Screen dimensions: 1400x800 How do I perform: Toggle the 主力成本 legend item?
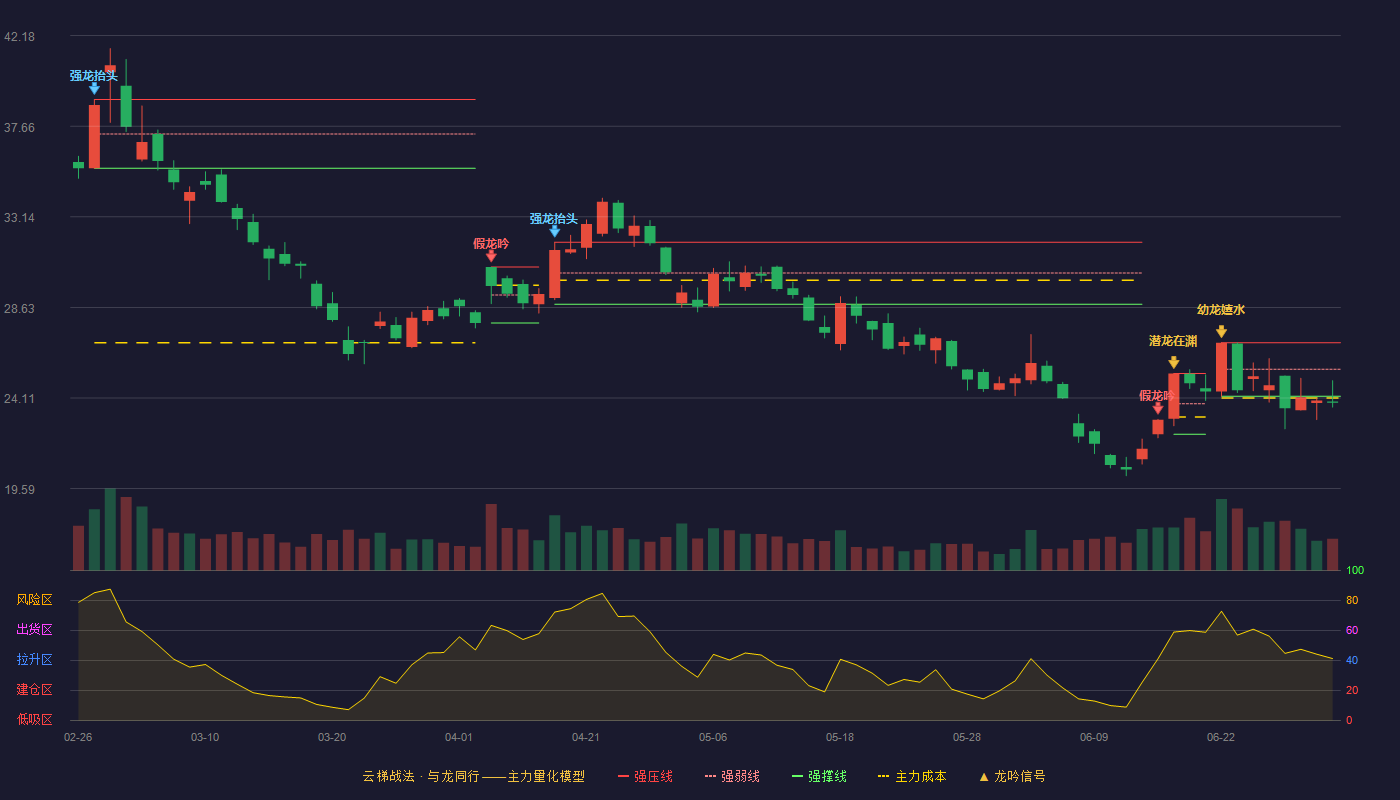tap(912, 776)
